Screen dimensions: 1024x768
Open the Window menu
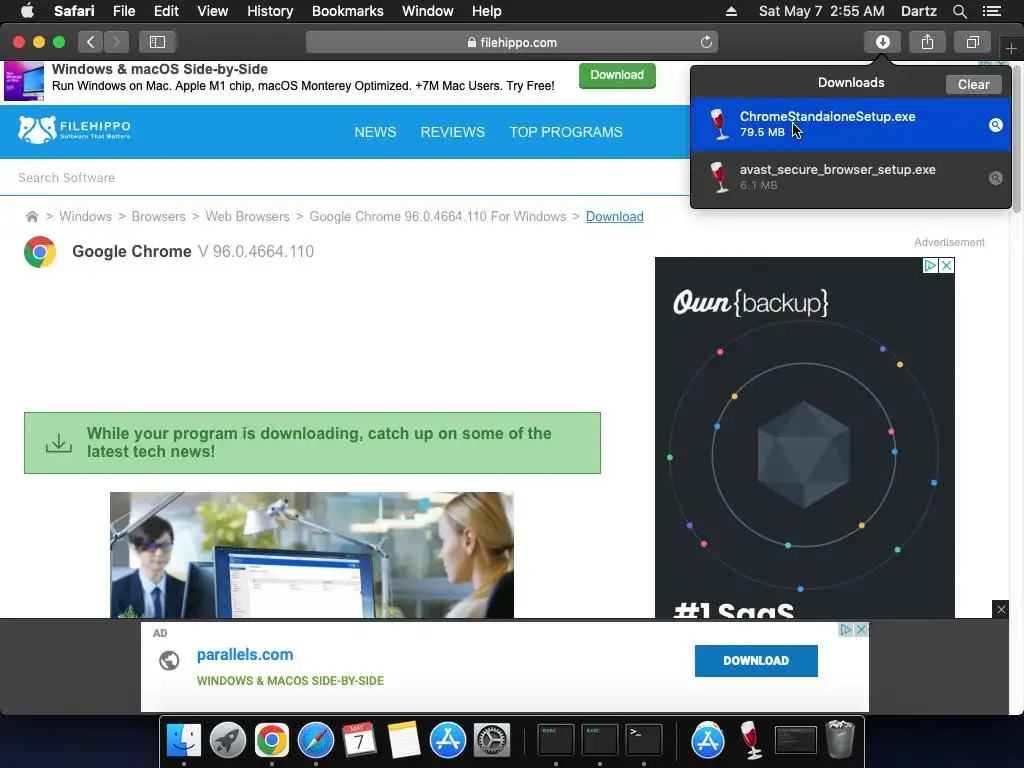(x=428, y=11)
